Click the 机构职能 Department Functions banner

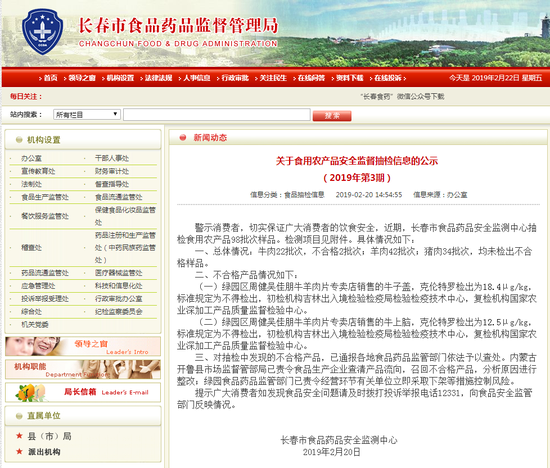click(83, 369)
